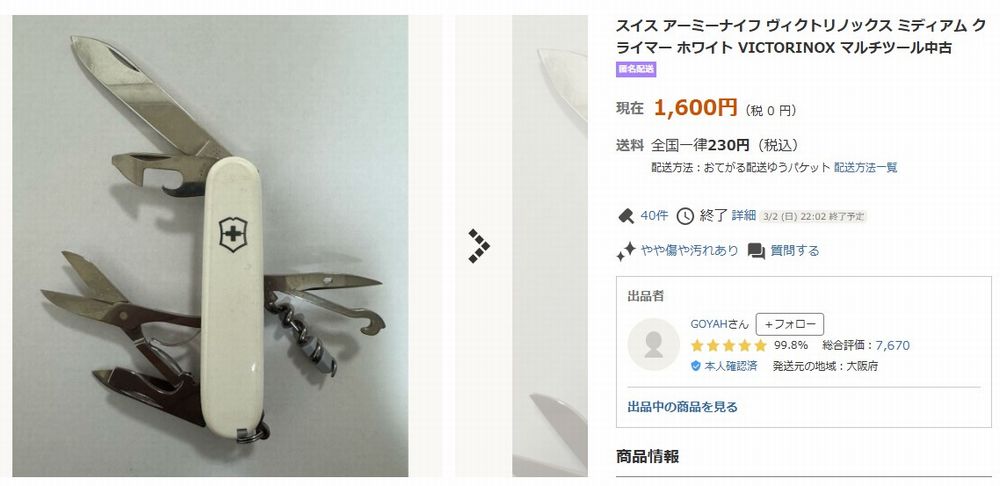Viewport: 1000px width, 486px height.
Task: Click the seller rating stars
Action: point(728,346)
